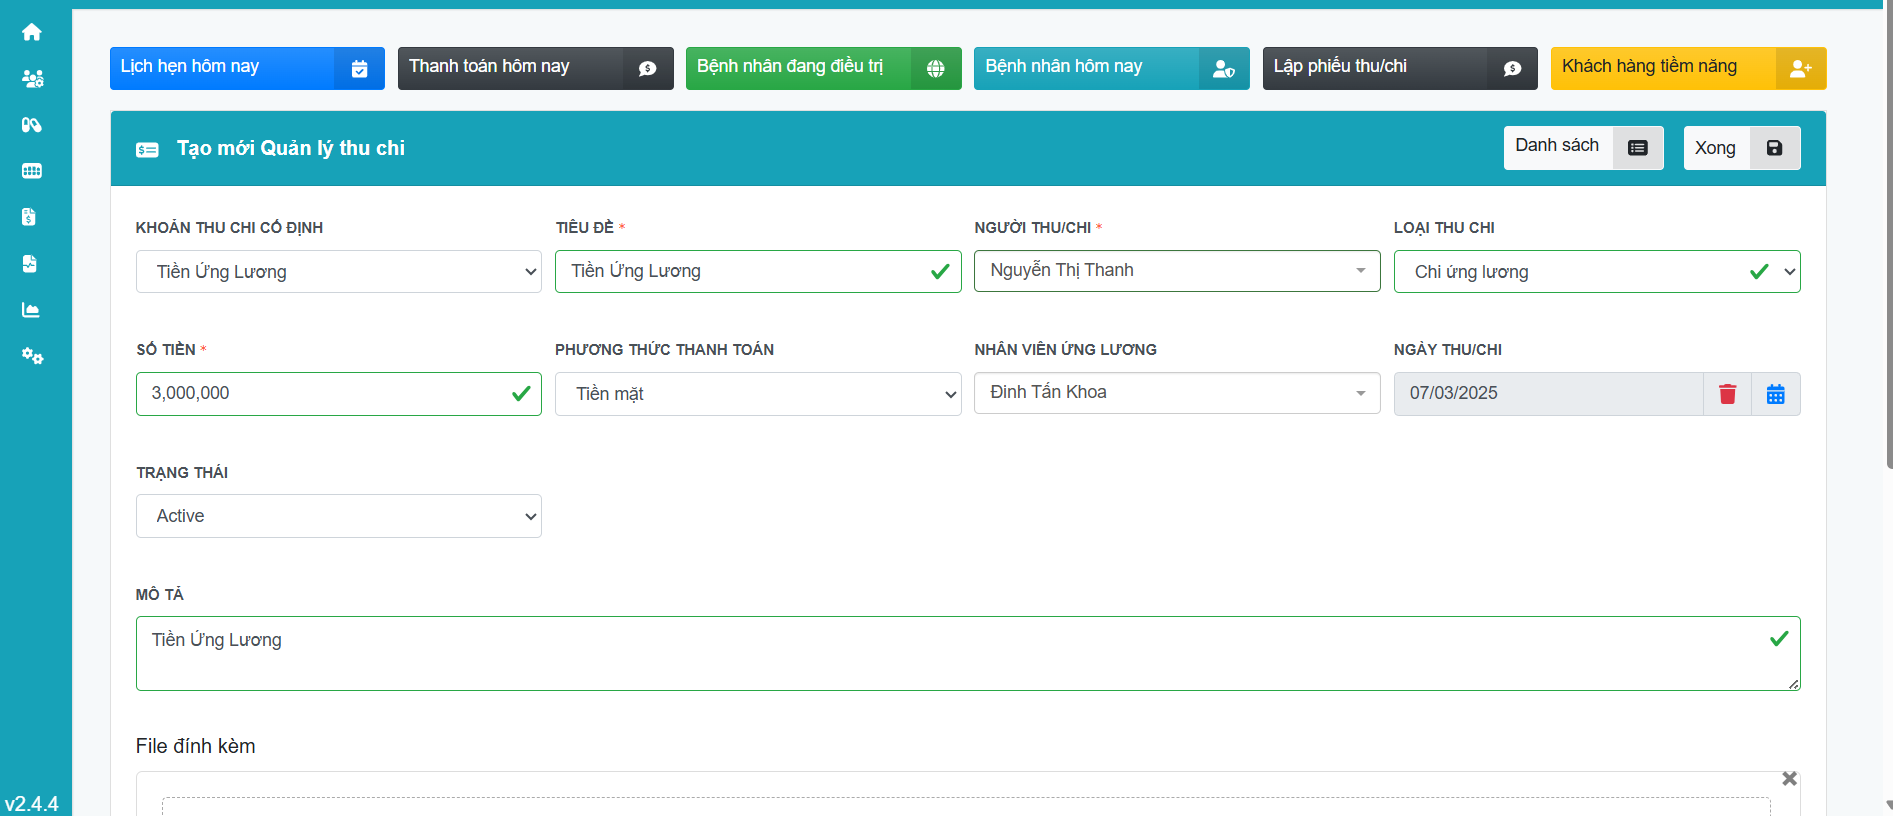Open Phương thức thanh toán dropdown
Screen dimensions: 1893x816
point(757,394)
